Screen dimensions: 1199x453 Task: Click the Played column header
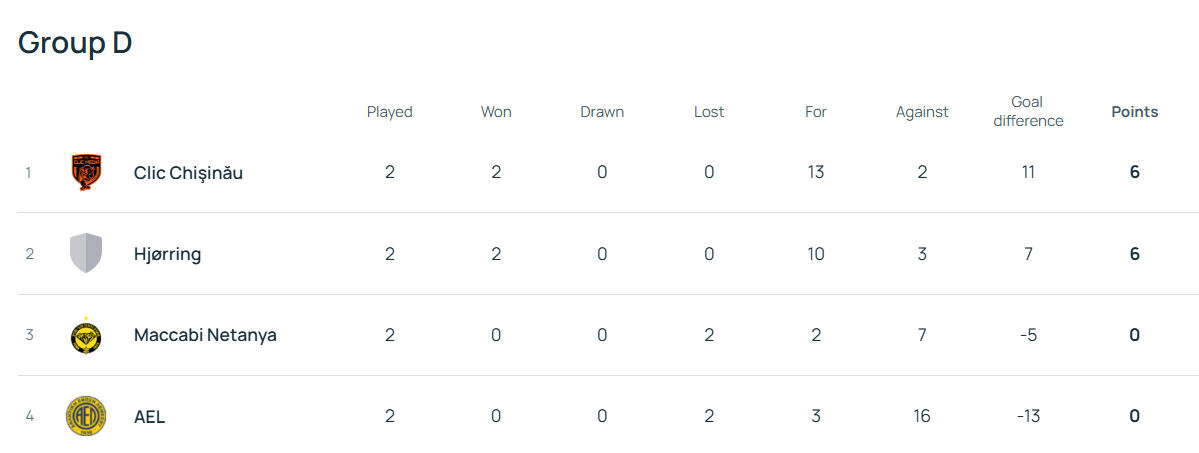click(x=389, y=112)
